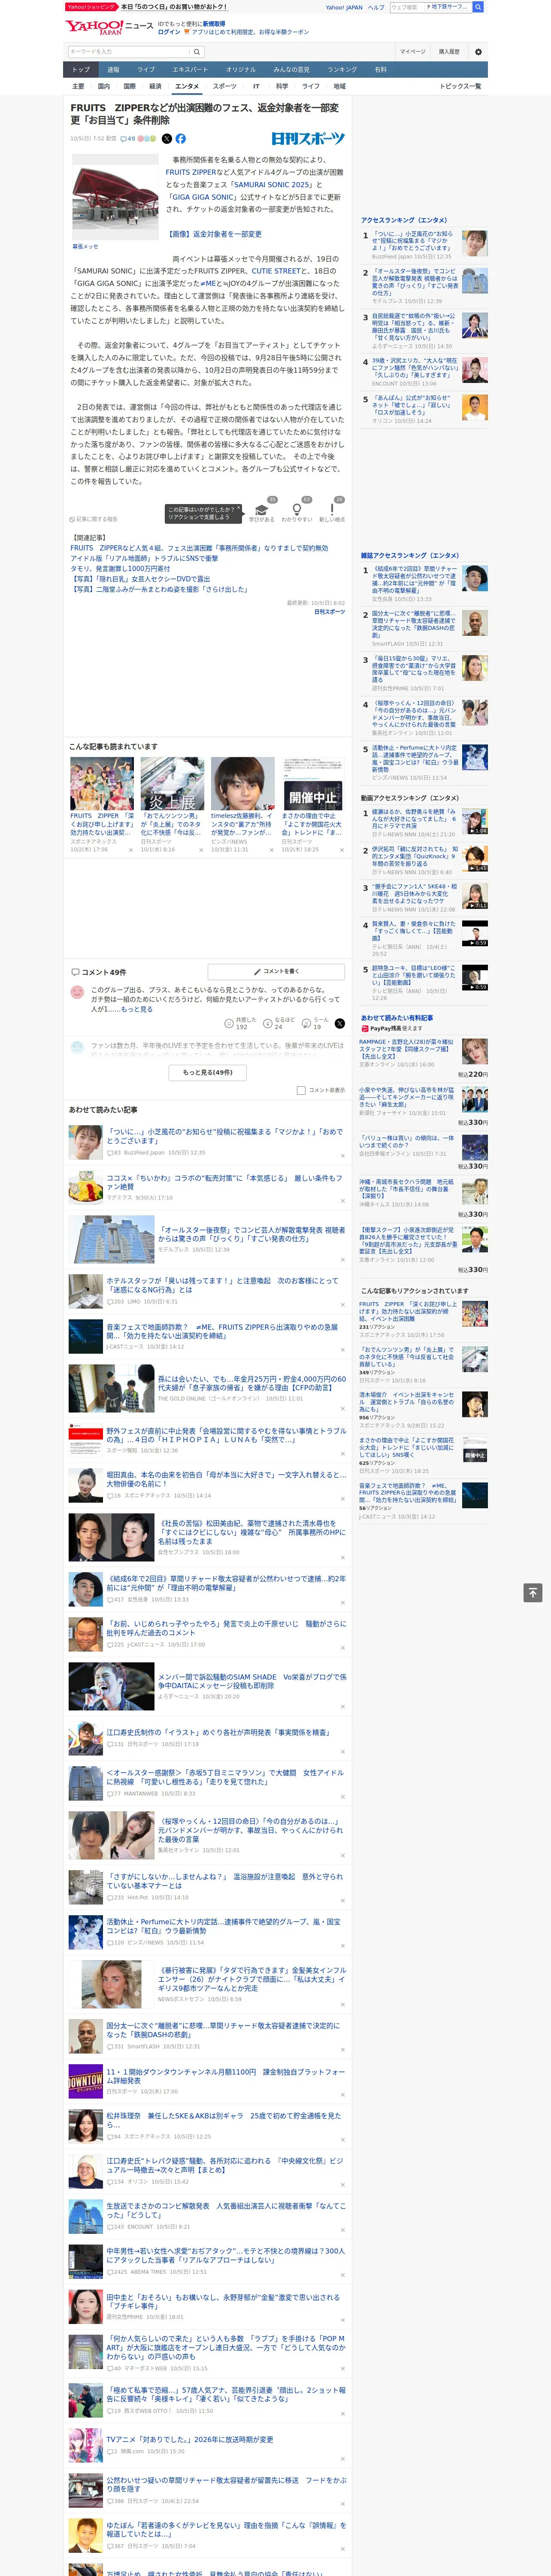This screenshot has height=2576, width=551.
Task: Open the ライブ tab in dark navigation
Action: 146,70
